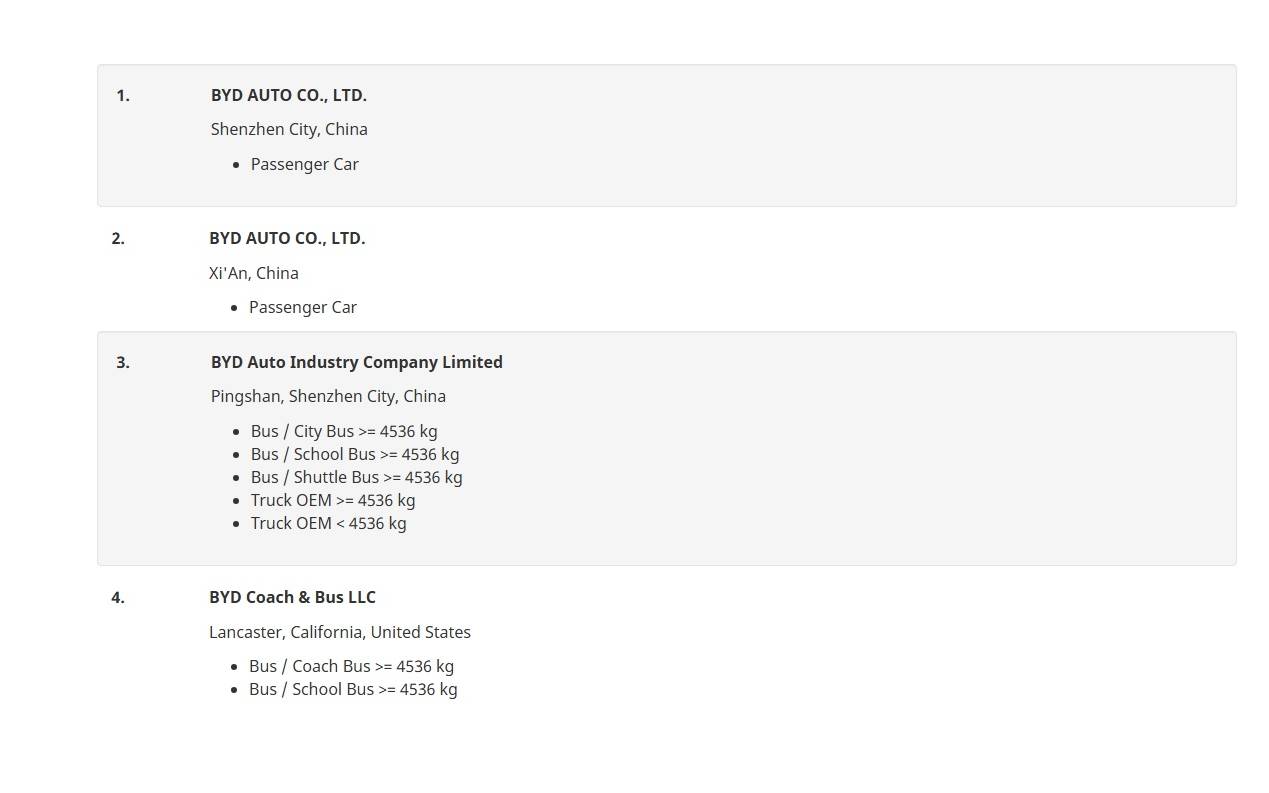
Task: Select 'Bus / School Bus' under the Lancaster entry
Action: coord(353,689)
